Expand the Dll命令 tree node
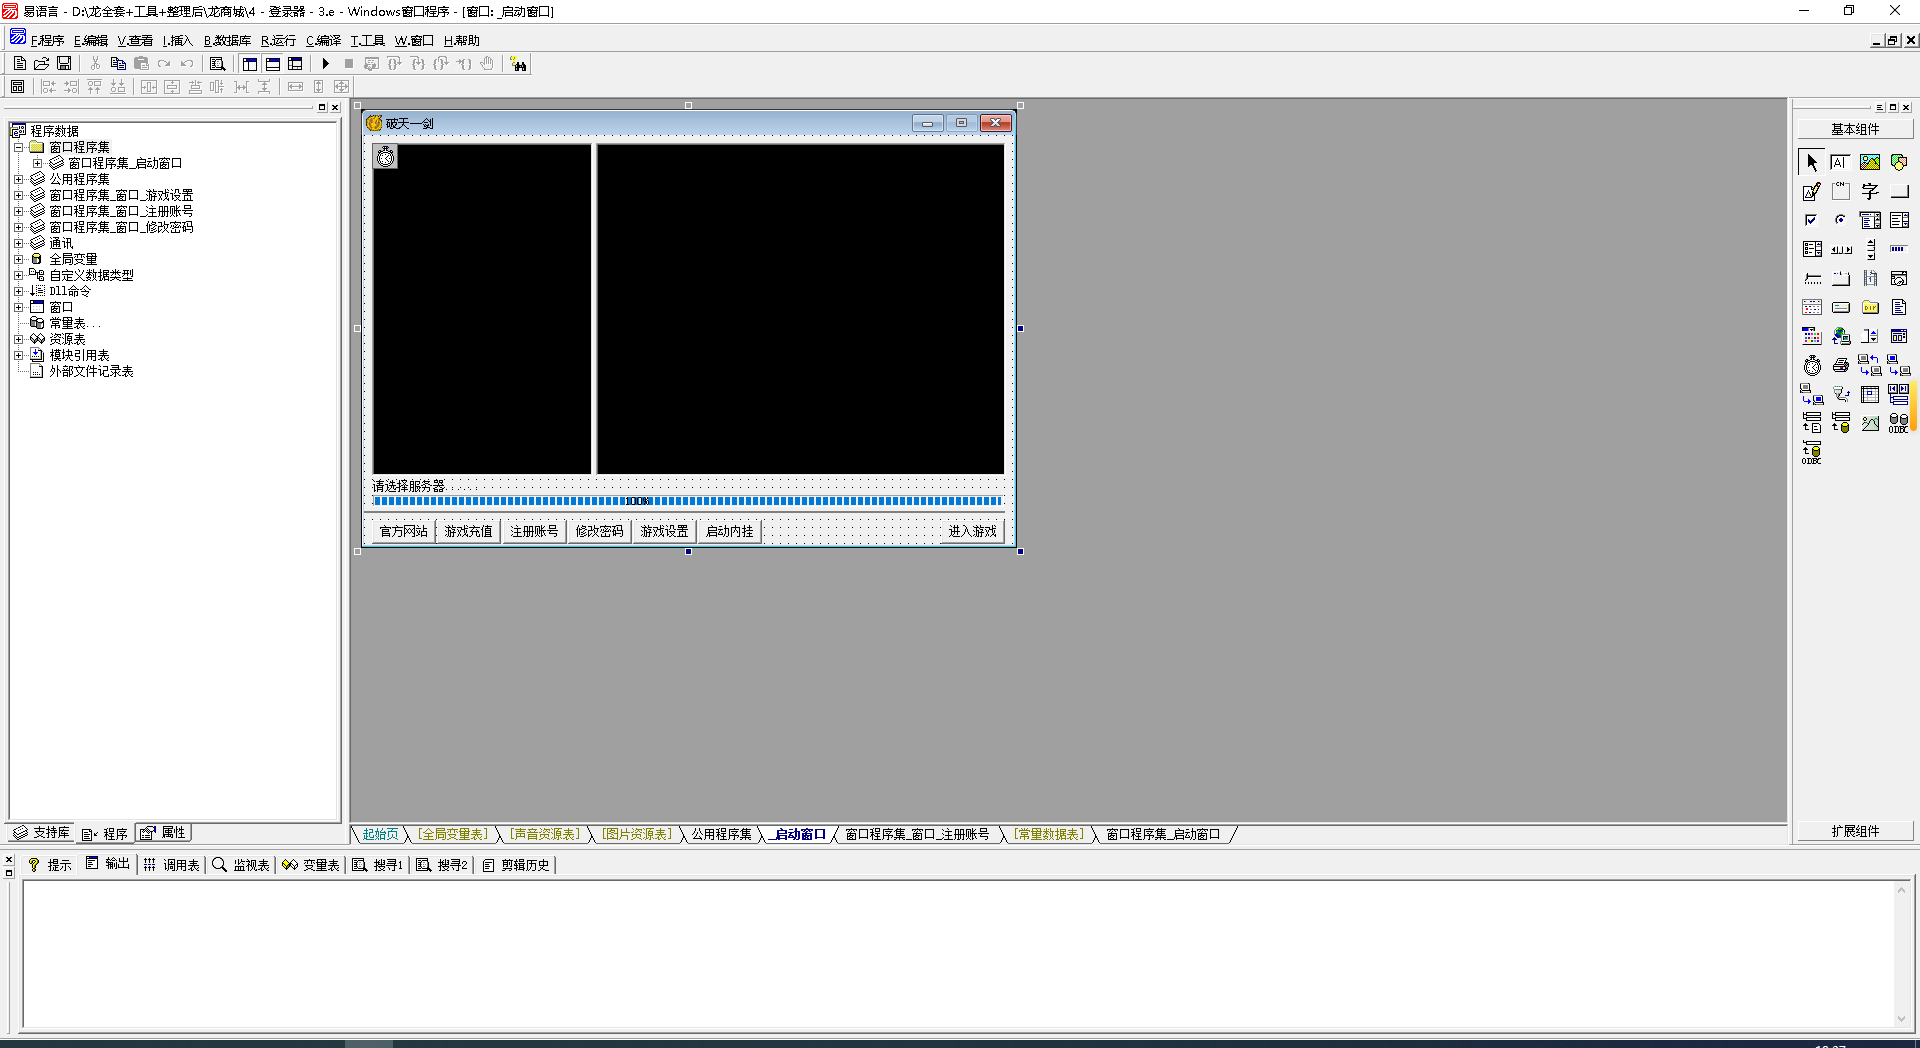The image size is (1920, 1048). (x=18, y=291)
